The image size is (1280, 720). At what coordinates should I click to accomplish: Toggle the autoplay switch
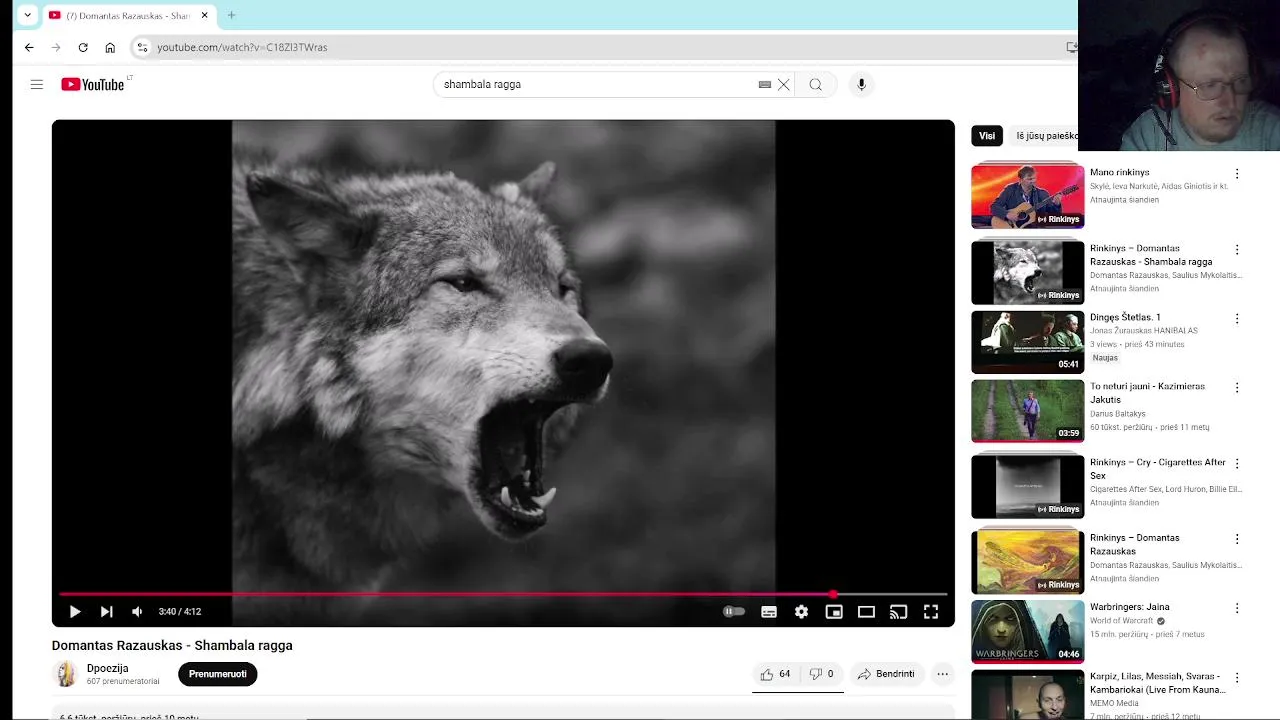tap(734, 612)
